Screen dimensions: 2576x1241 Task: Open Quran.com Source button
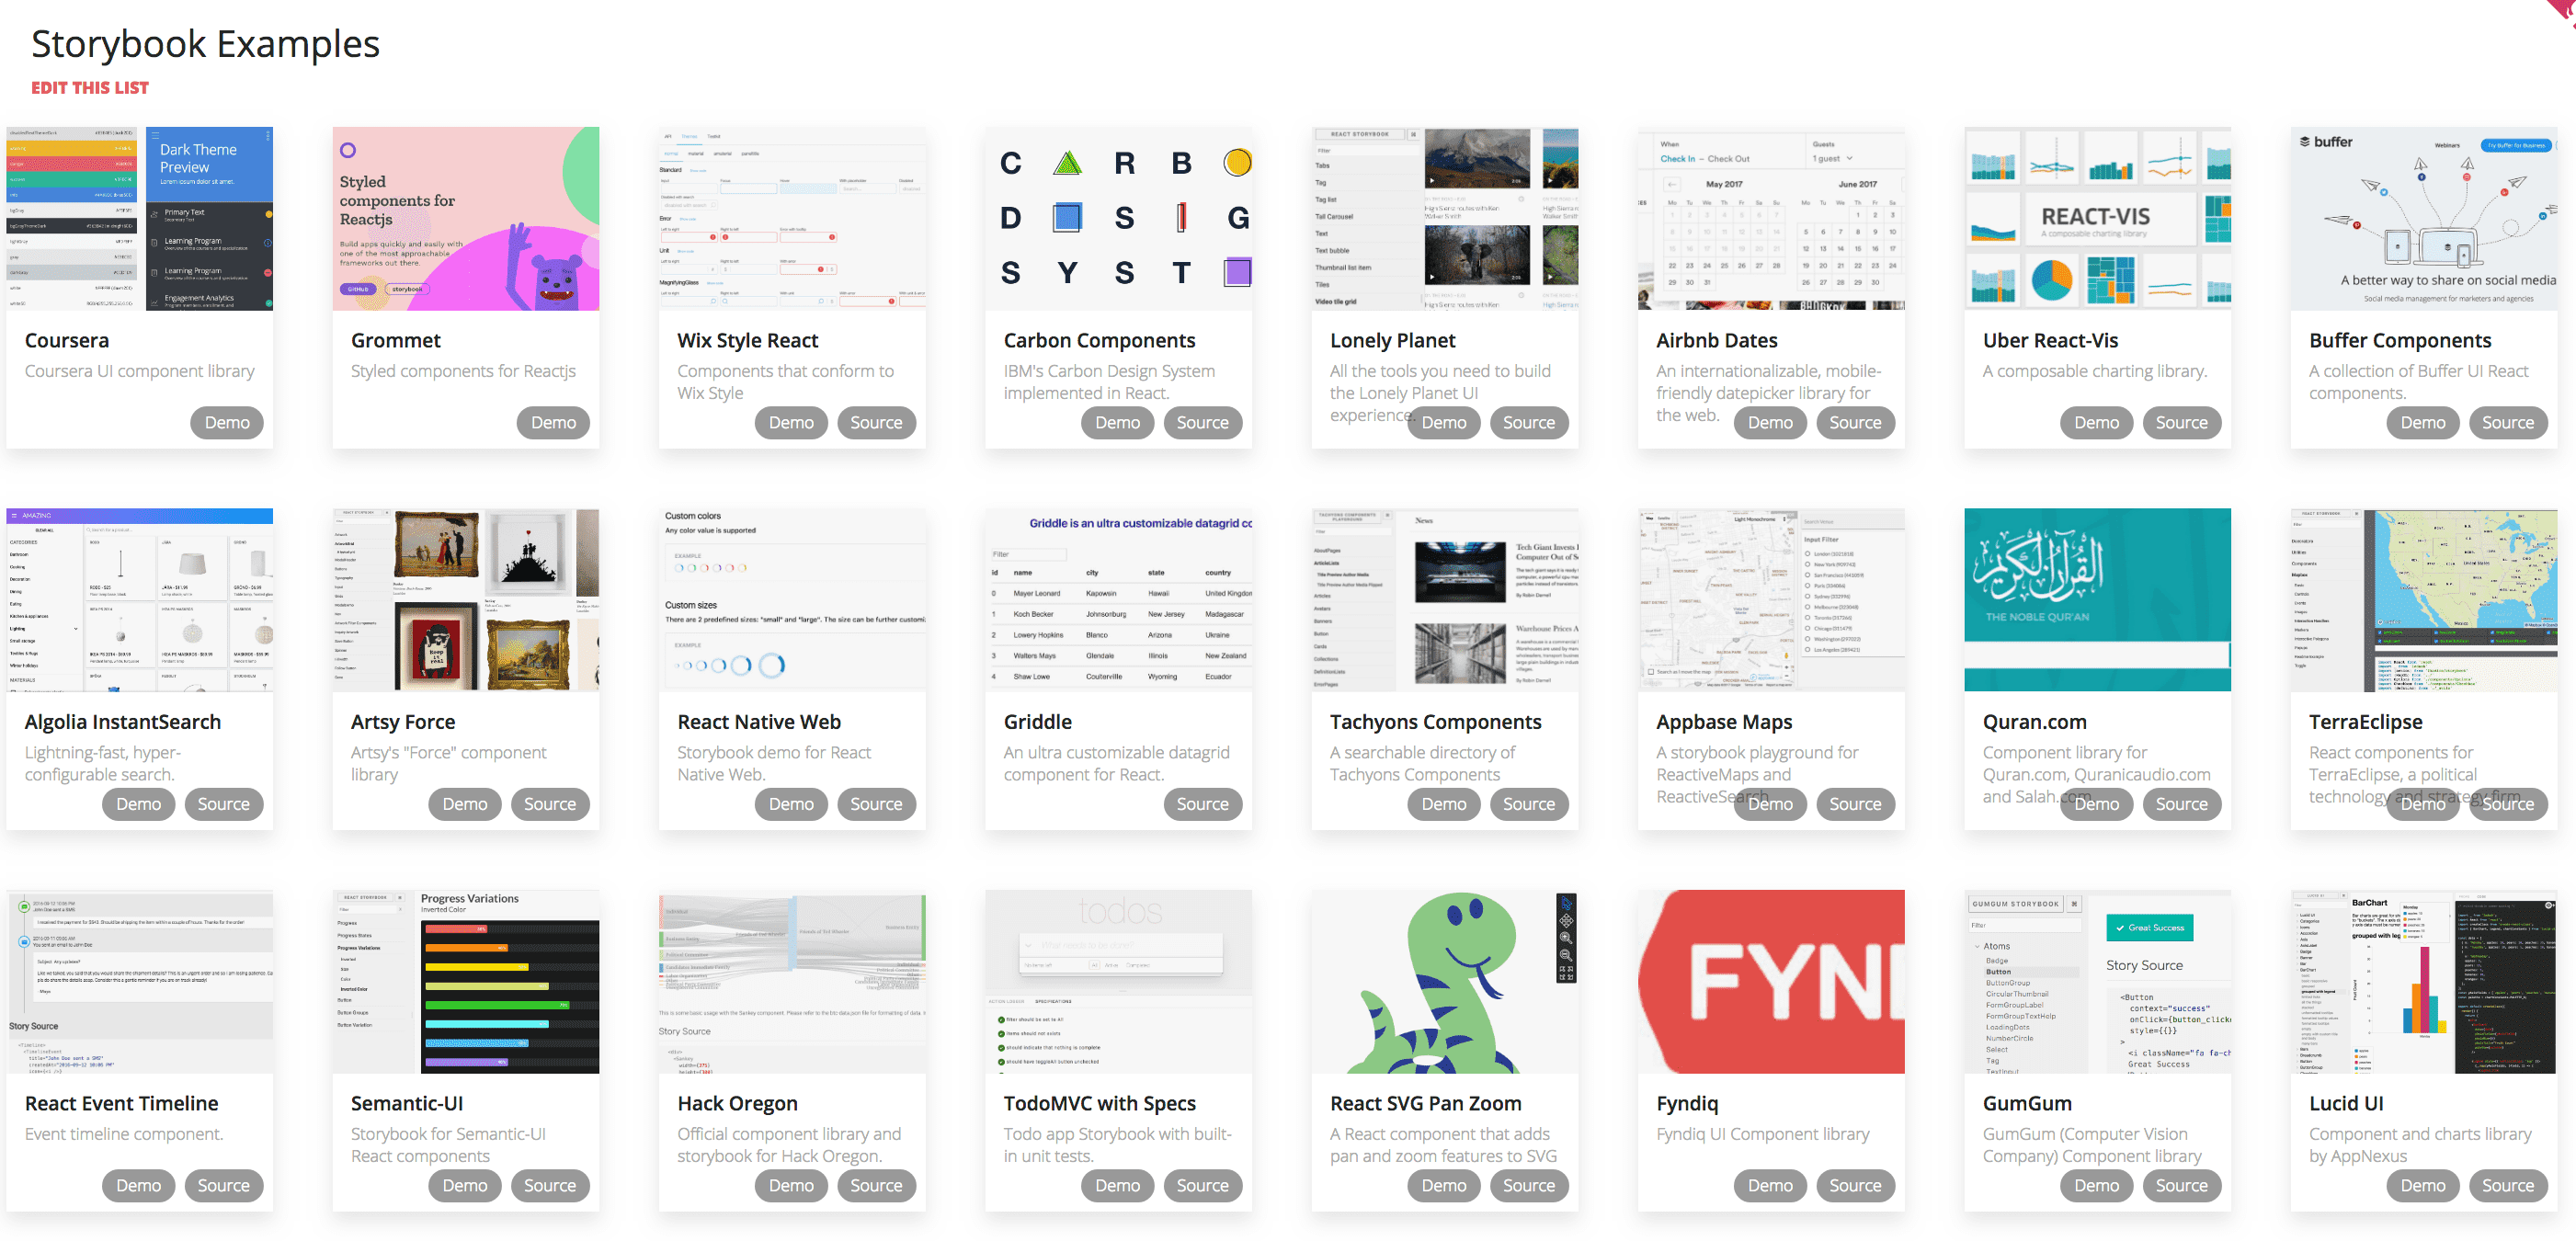(2182, 804)
